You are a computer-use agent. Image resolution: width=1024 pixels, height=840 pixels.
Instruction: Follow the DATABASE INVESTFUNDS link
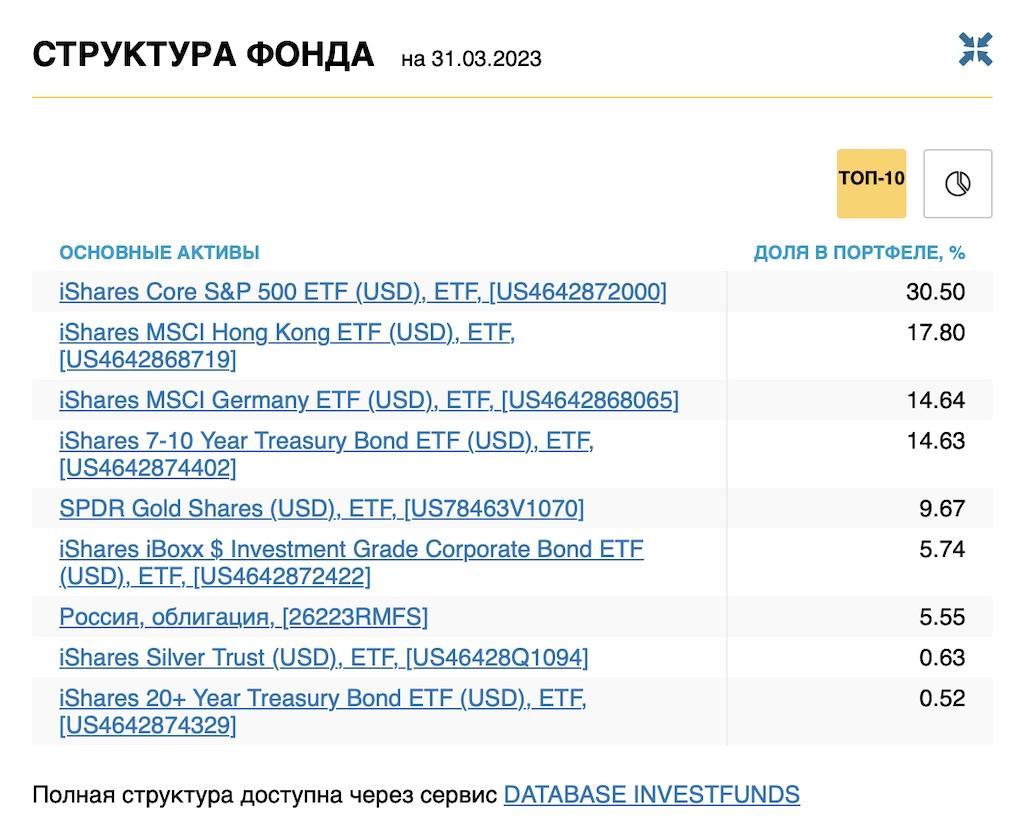651,795
